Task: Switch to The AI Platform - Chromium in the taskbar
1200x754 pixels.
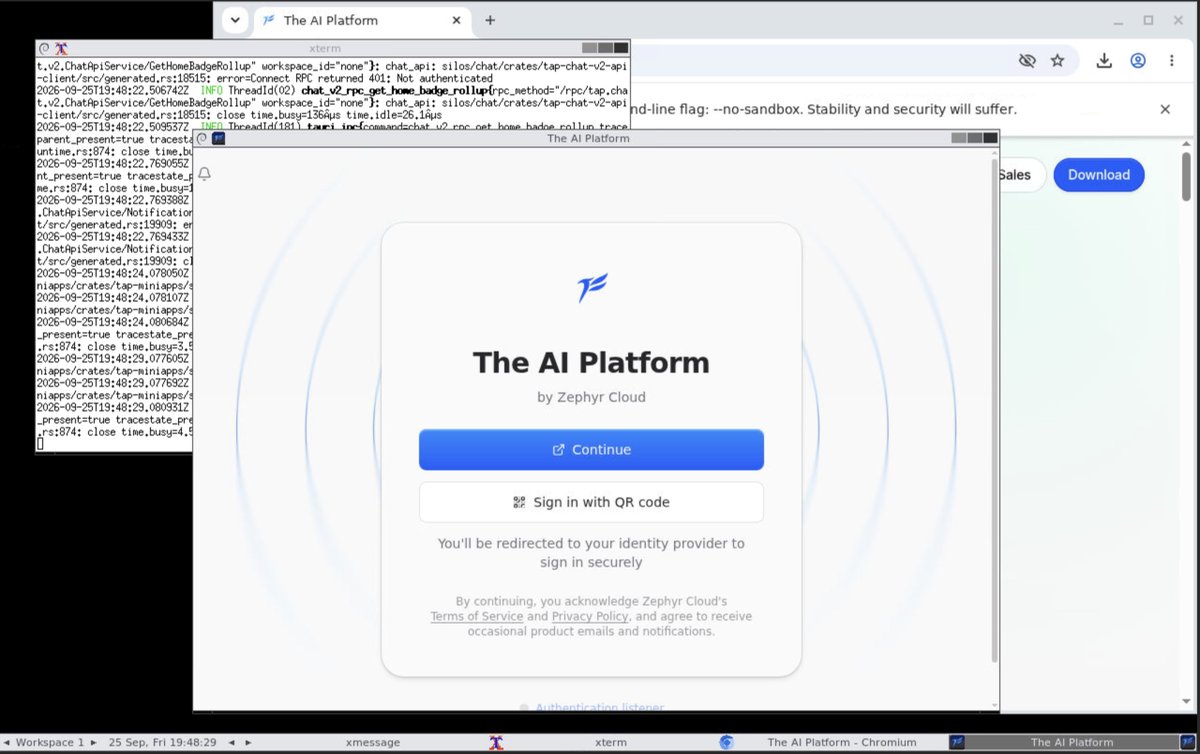Action: click(833, 743)
